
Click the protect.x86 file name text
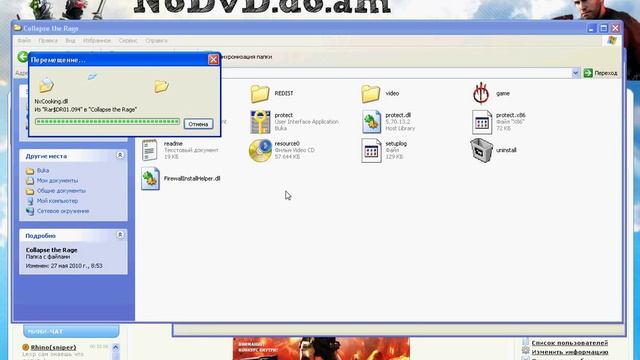click(511, 115)
